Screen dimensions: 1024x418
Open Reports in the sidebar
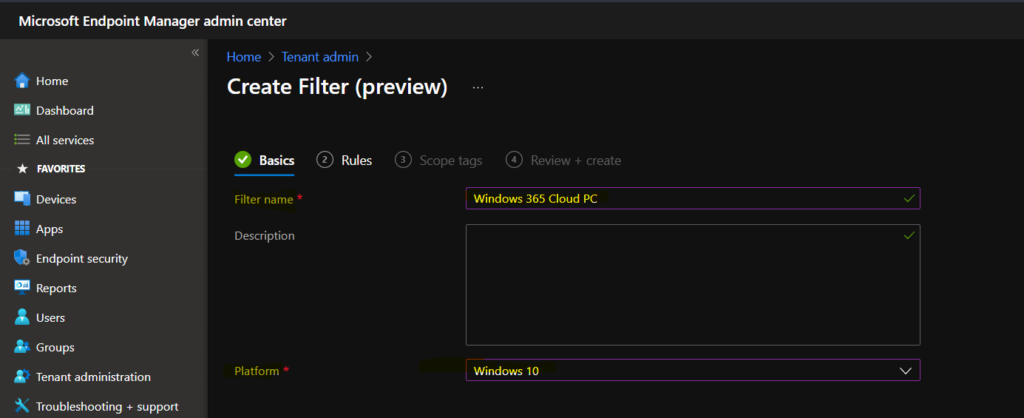click(56, 288)
